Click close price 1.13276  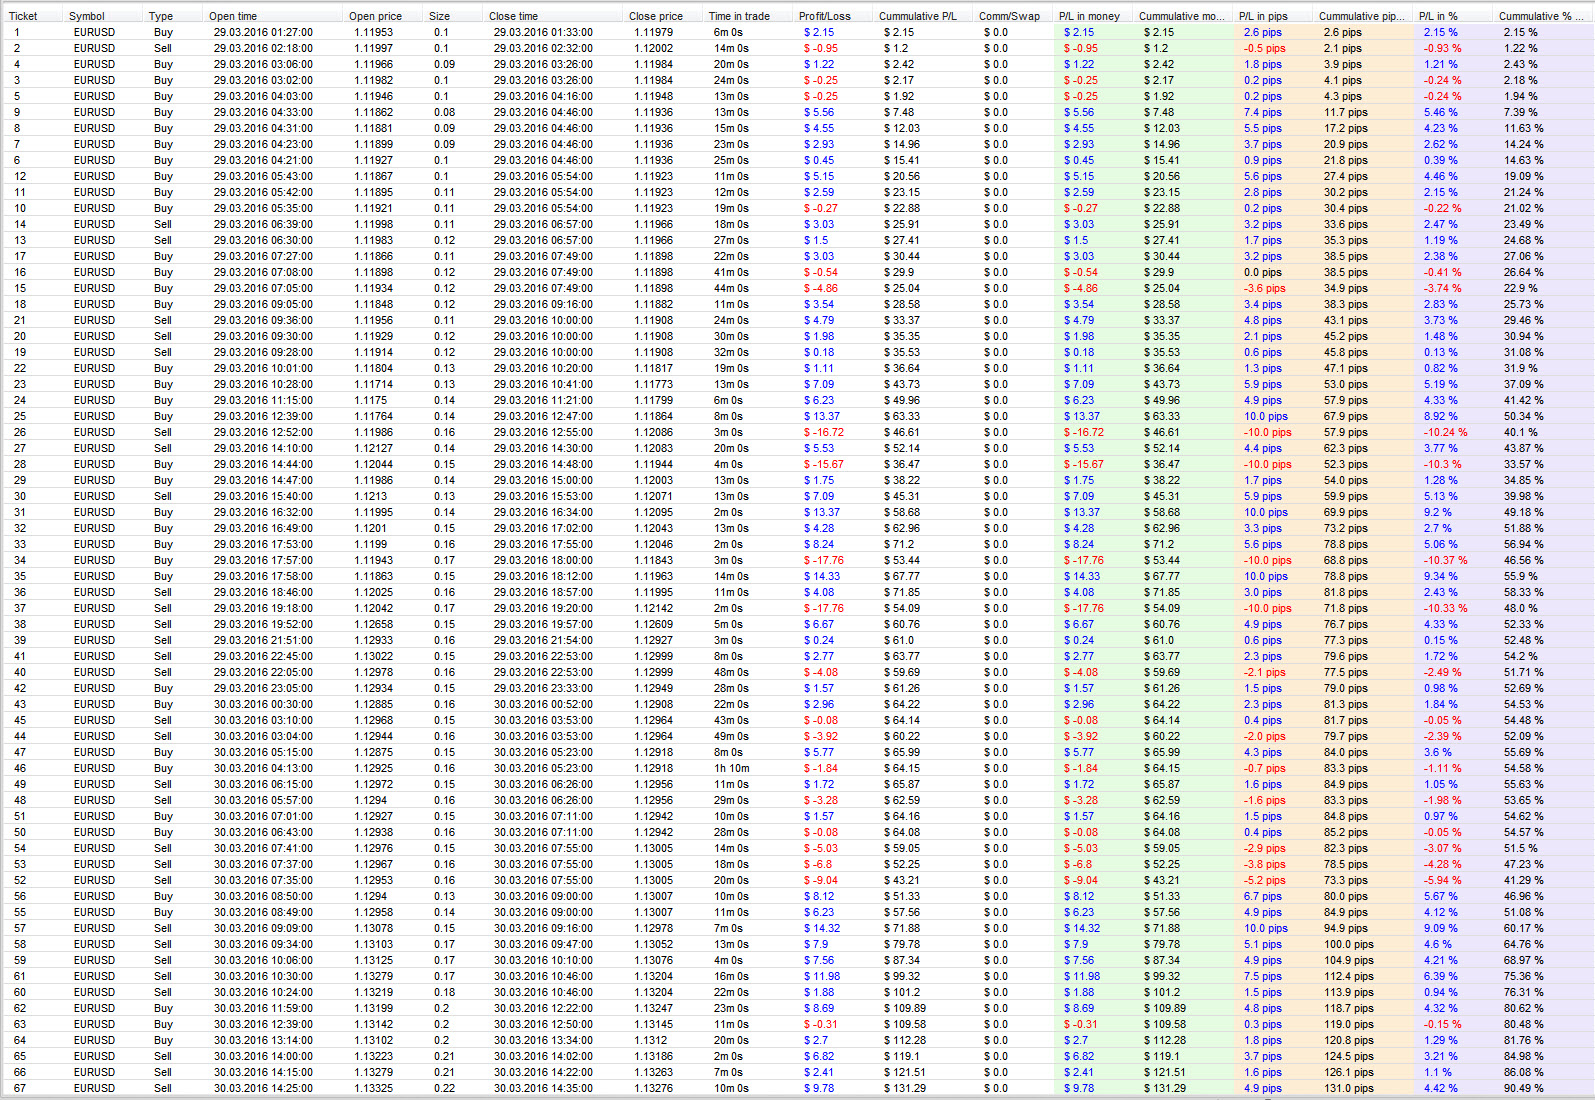[x=653, y=1088]
